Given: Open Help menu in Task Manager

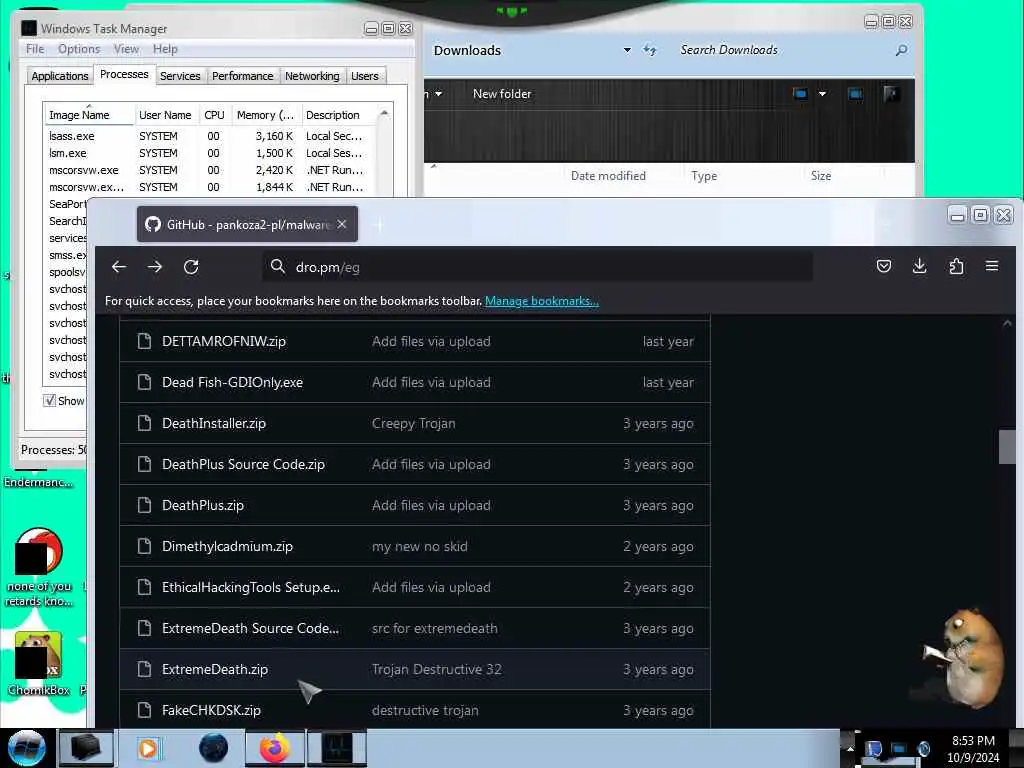Looking at the screenshot, I should click(x=165, y=49).
